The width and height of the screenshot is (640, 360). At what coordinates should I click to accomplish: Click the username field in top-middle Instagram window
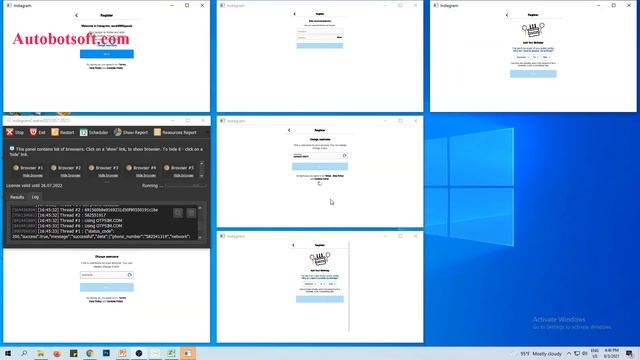(x=320, y=31)
